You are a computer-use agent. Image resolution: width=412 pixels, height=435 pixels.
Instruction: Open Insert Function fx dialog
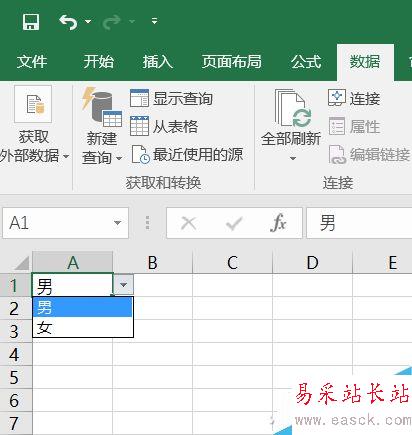point(279,223)
